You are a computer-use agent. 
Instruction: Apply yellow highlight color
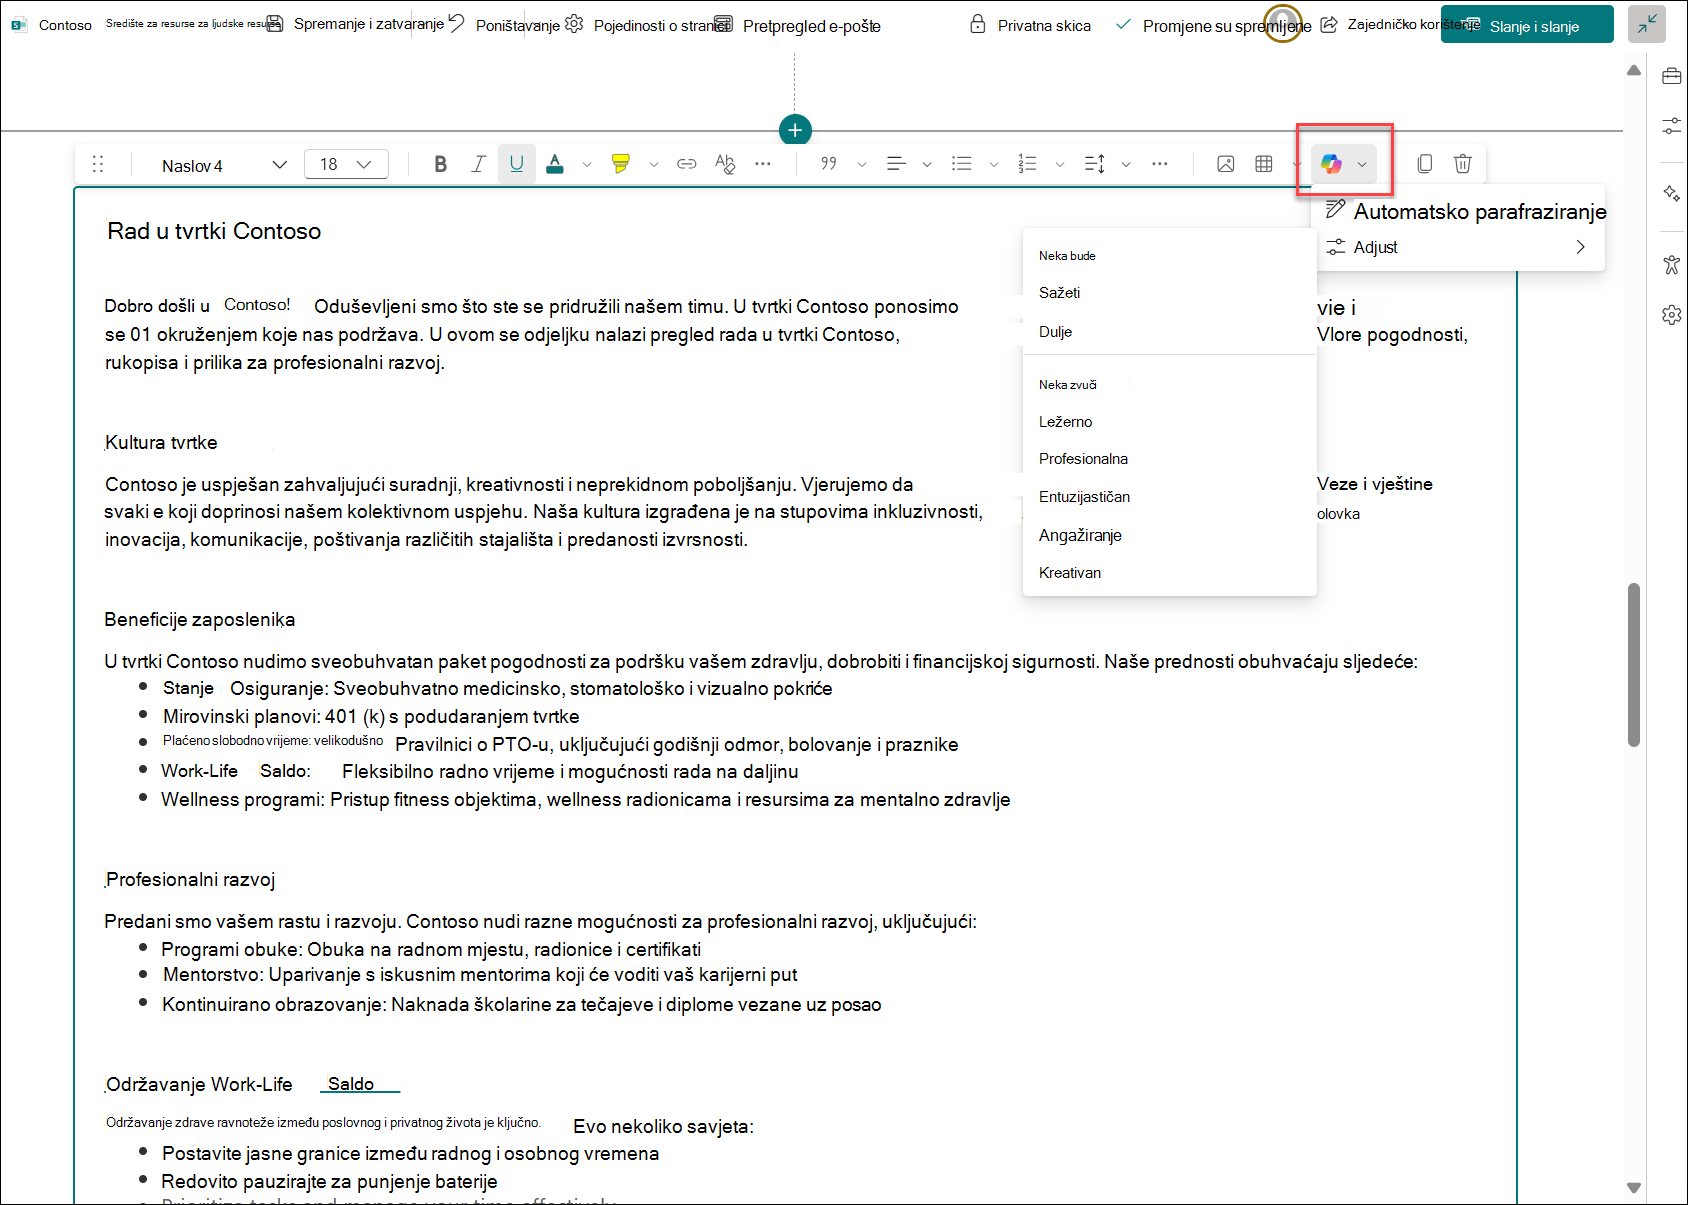click(621, 164)
